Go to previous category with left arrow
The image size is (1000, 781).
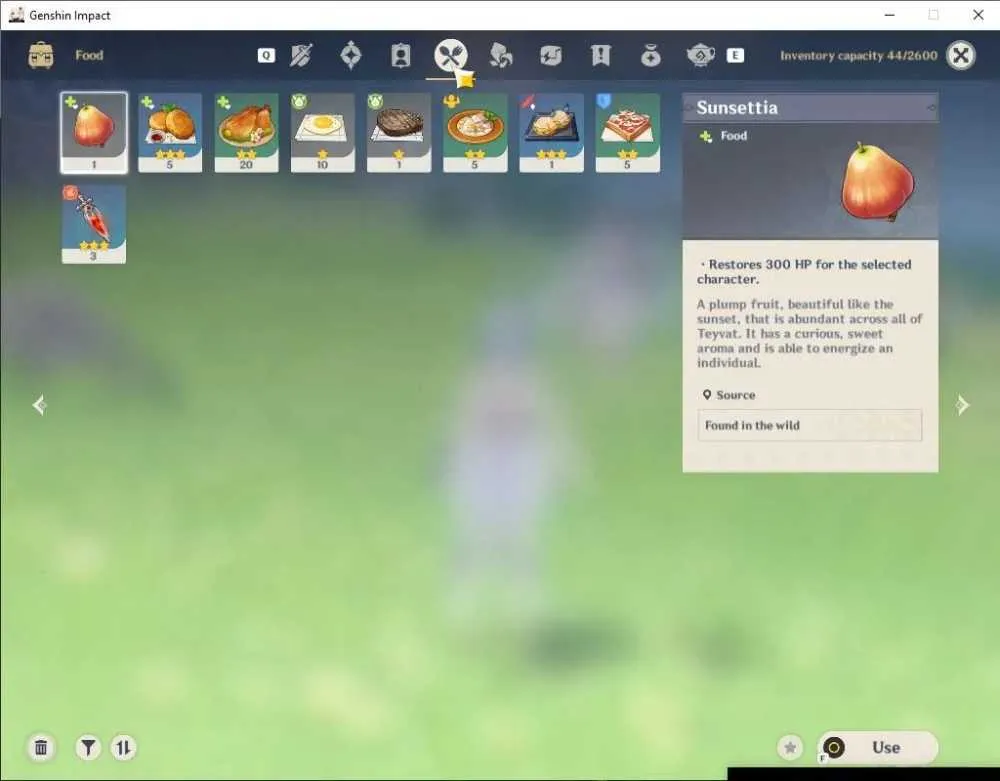(x=40, y=405)
